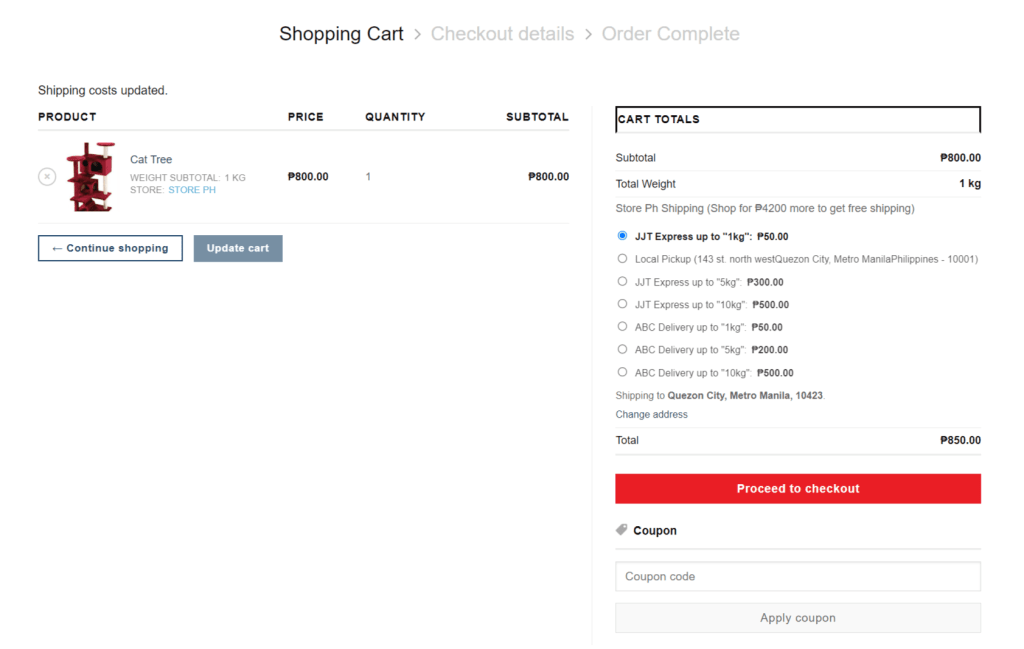Select ABC Delivery up to 1kg
The height and width of the screenshot is (649, 1024).
(x=623, y=327)
